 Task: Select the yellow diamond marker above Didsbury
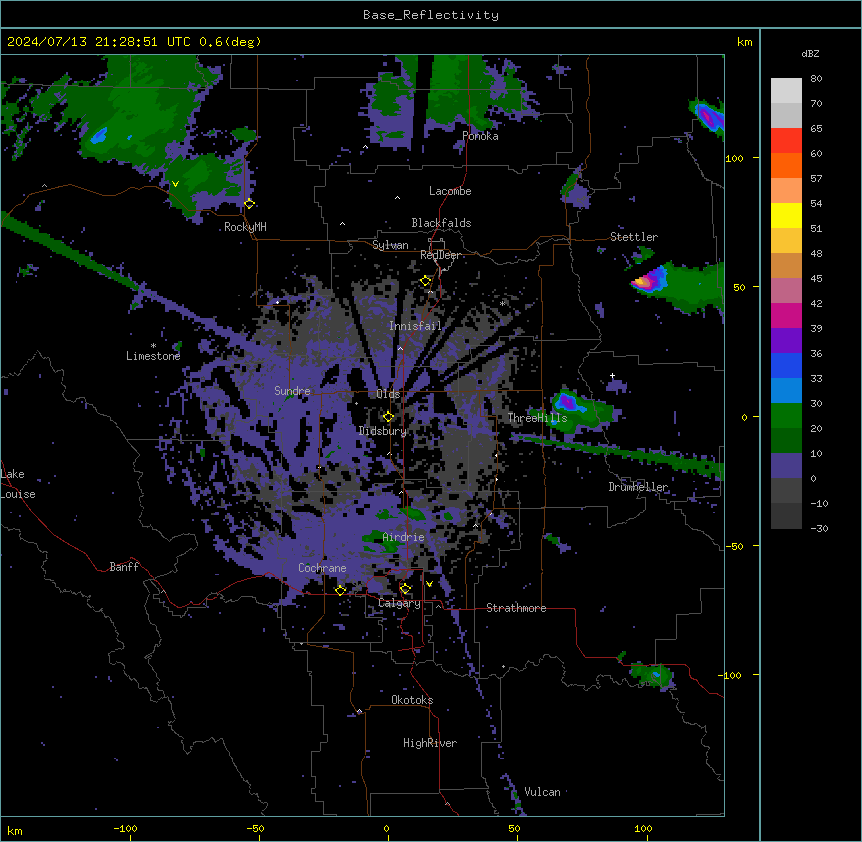coord(388,417)
